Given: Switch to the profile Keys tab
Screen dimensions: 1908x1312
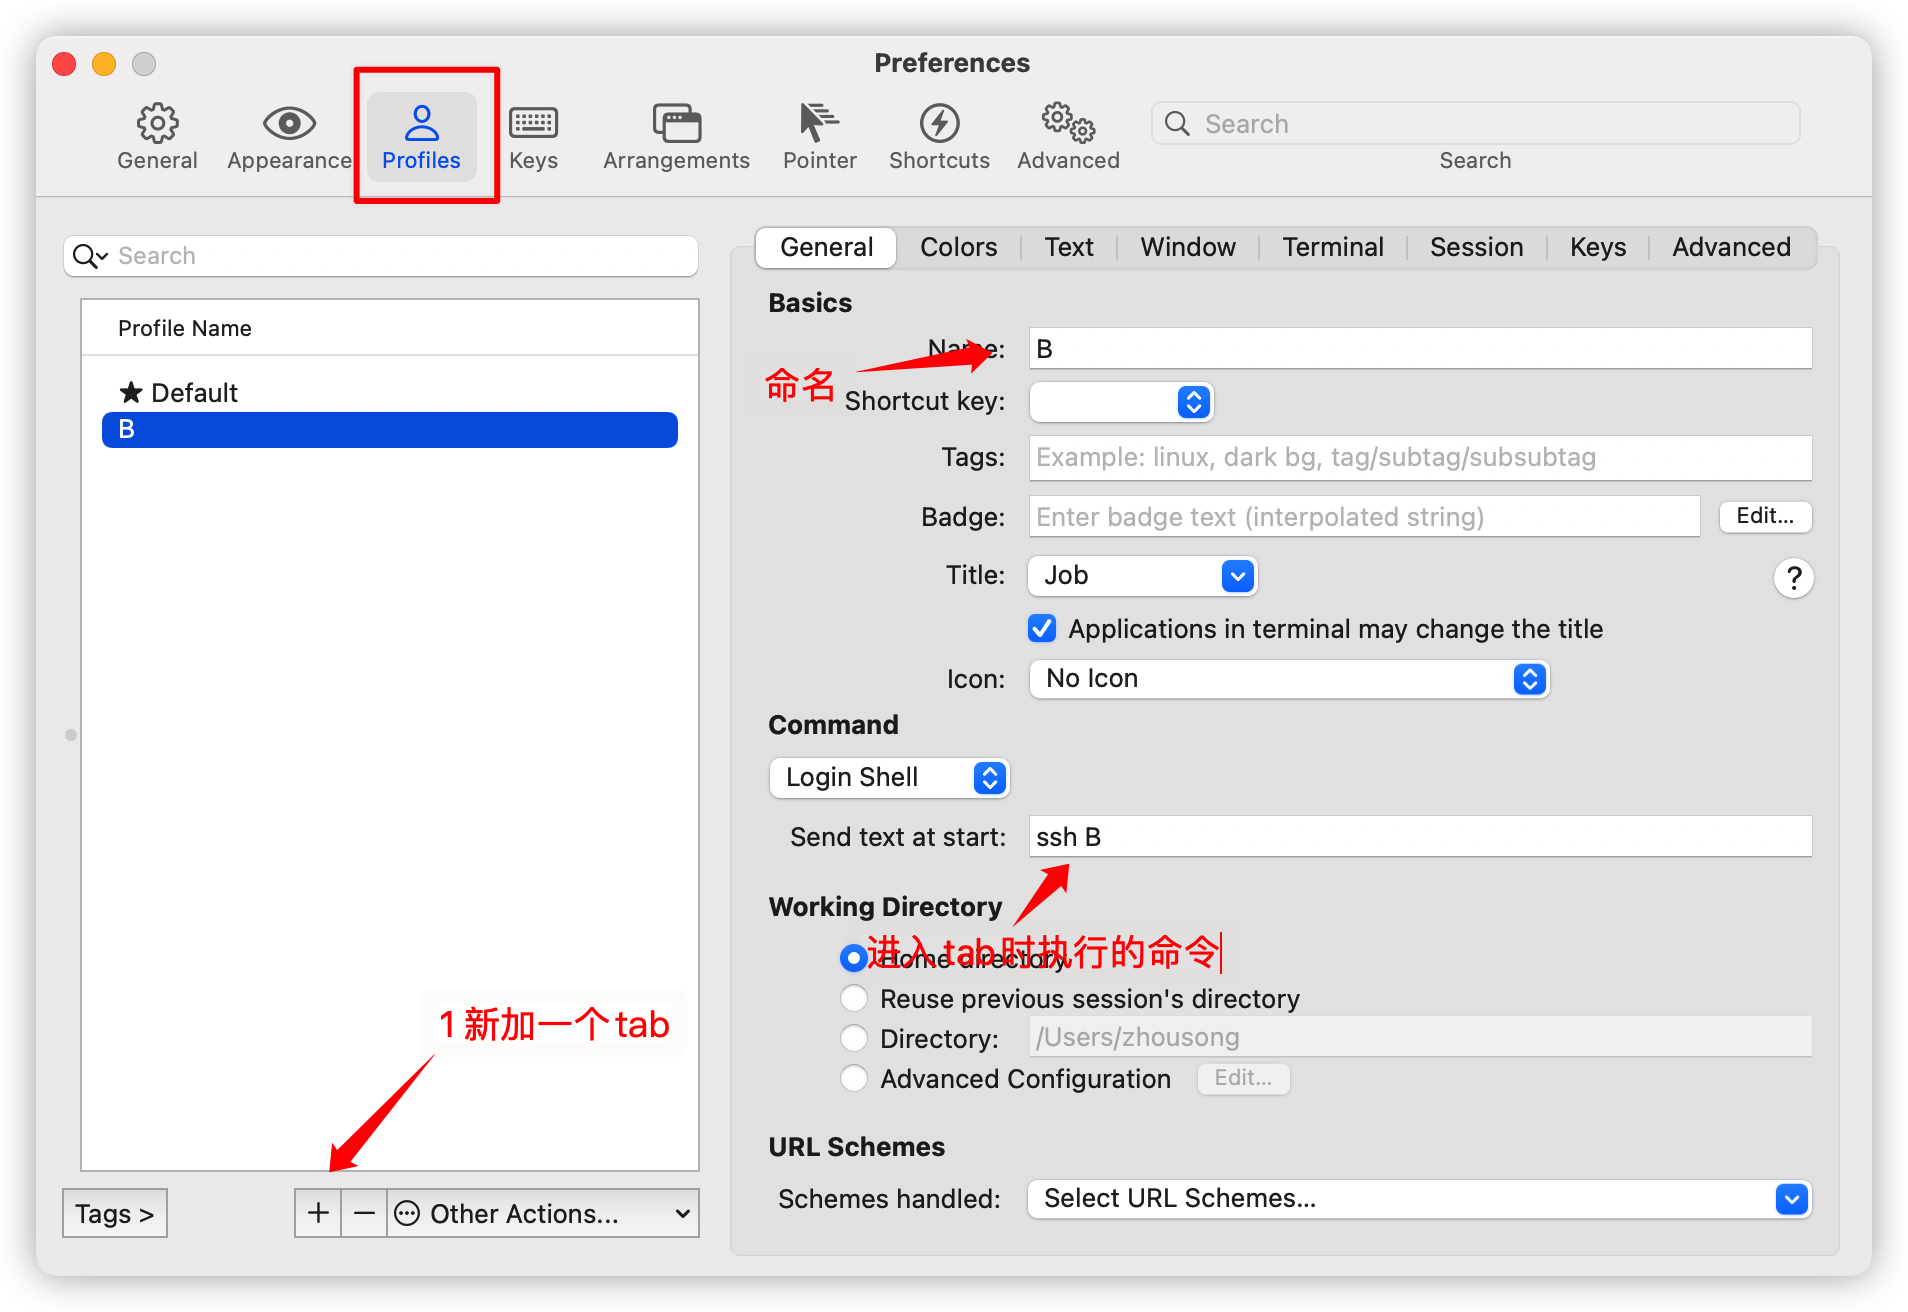Looking at the screenshot, I should (x=1597, y=248).
